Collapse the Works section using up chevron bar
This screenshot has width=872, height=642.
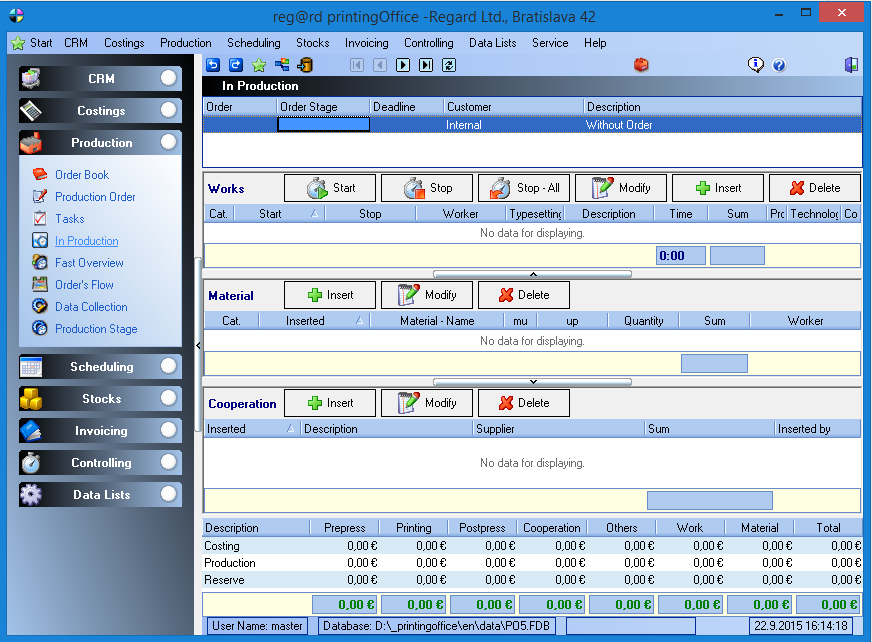click(x=532, y=273)
